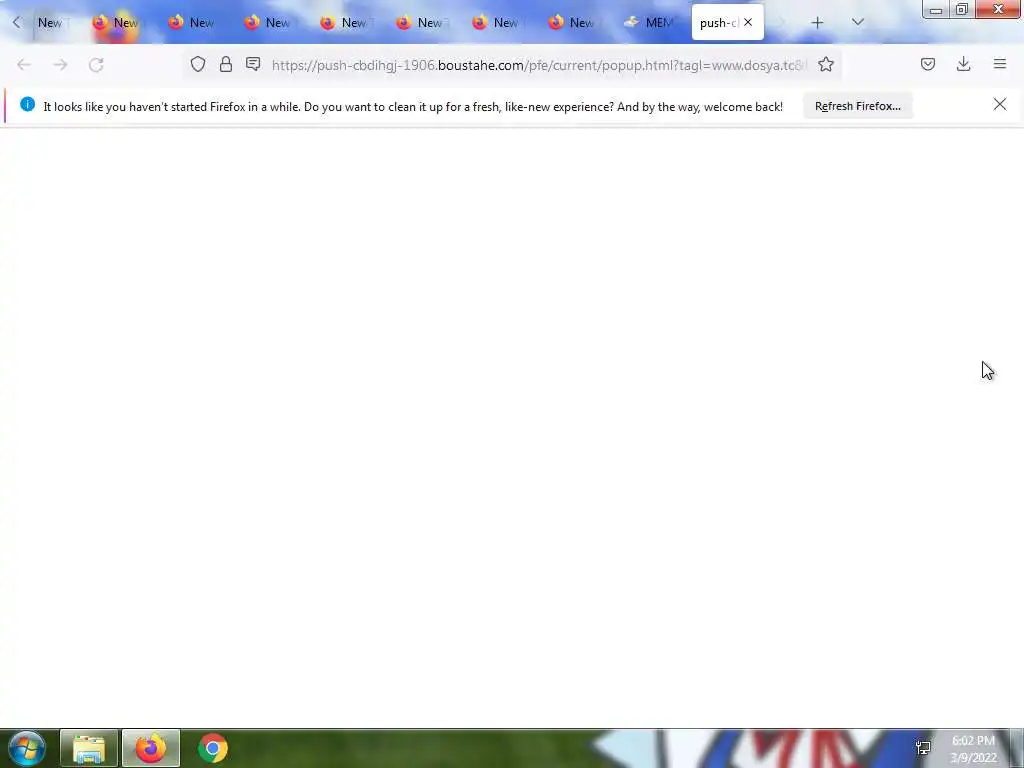The width and height of the screenshot is (1024, 768).
Task: Open a new tab with plus
Action: [x=817, y=23]
